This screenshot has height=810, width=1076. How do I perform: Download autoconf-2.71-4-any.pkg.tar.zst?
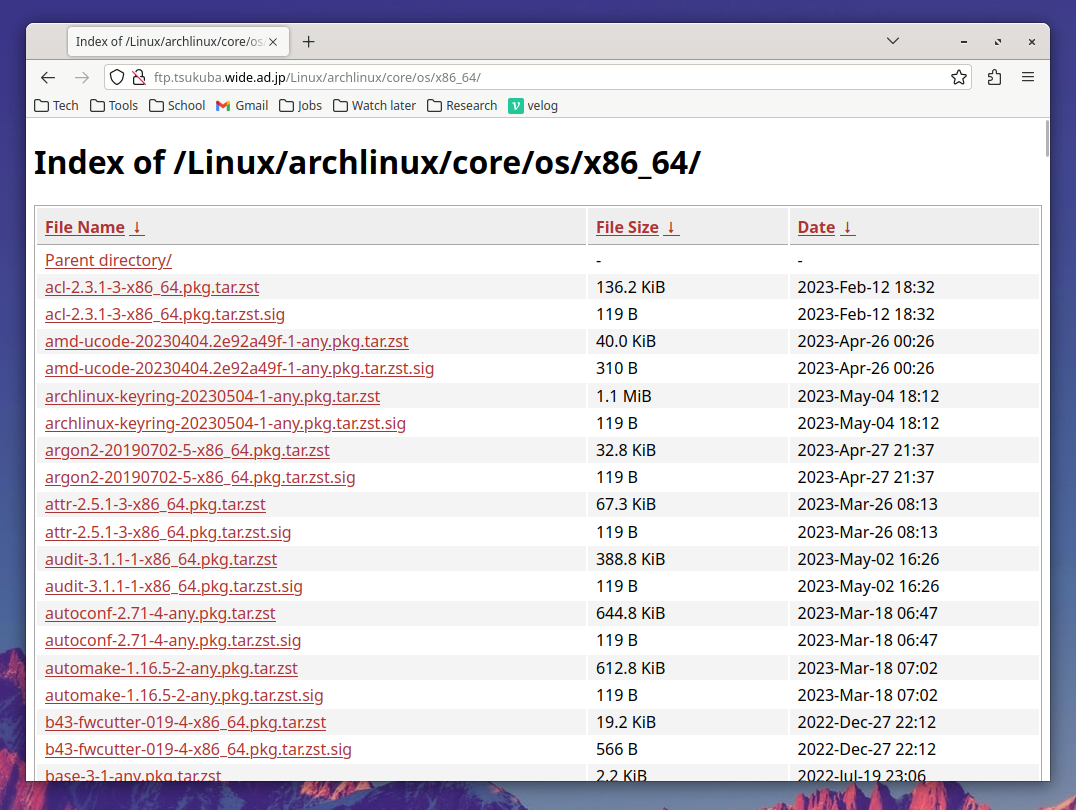click(x=160, y=614)
